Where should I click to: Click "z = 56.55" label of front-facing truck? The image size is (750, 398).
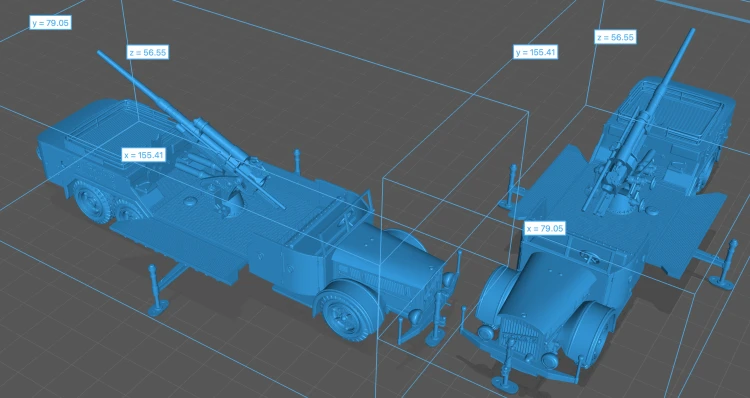(615, 37)
